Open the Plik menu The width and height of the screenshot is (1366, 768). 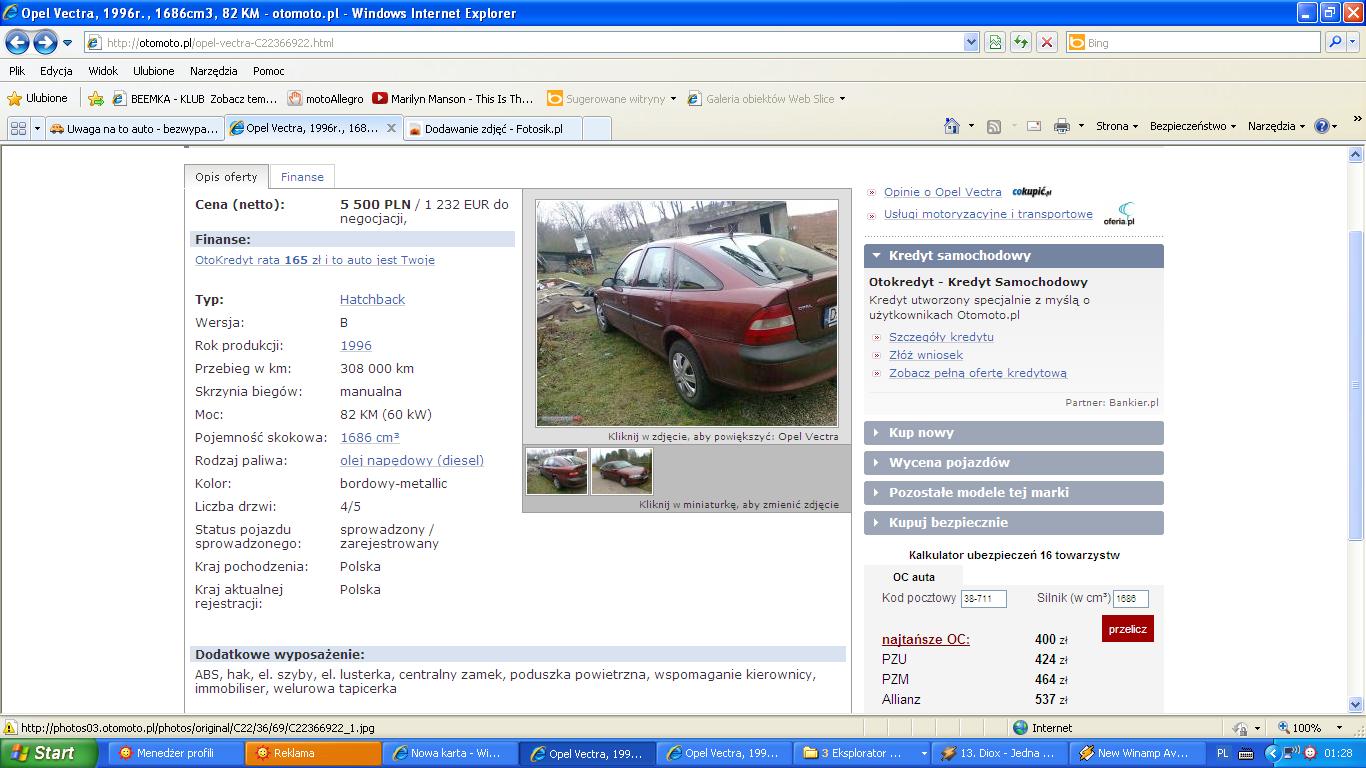[x=17, y=71]
